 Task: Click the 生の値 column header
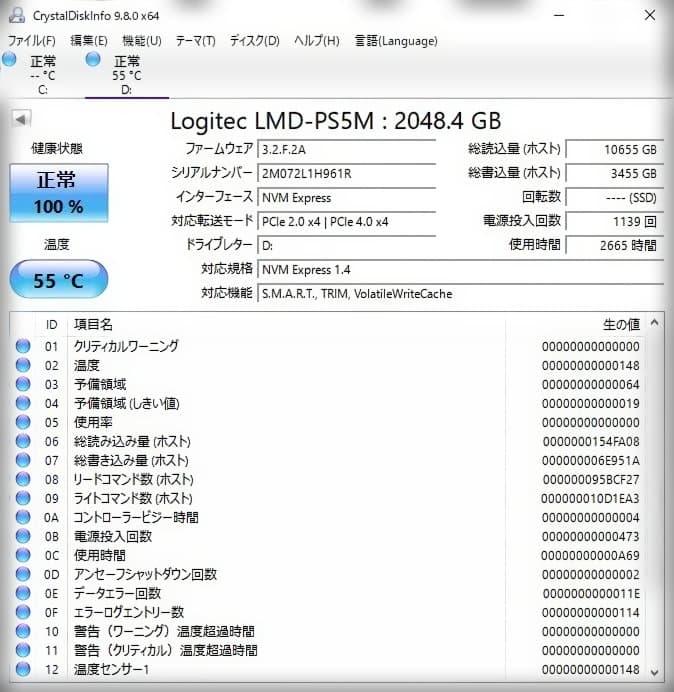tap(576, 325)
